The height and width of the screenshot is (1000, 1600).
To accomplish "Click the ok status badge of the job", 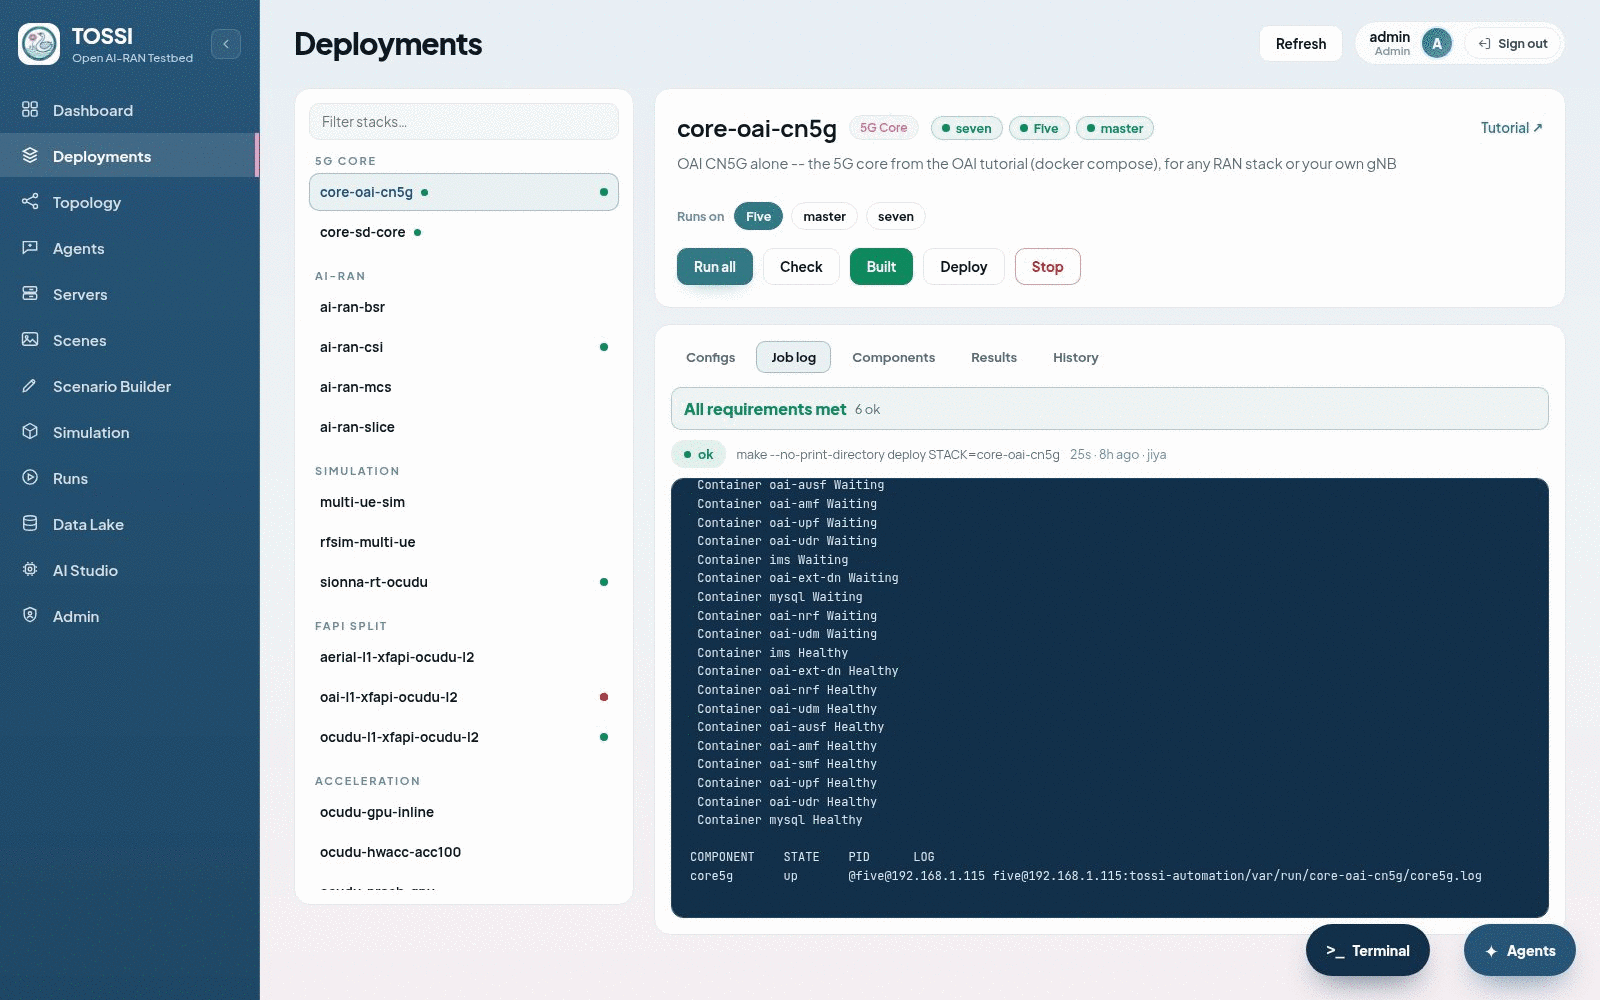I will click(x=698, y=454).
